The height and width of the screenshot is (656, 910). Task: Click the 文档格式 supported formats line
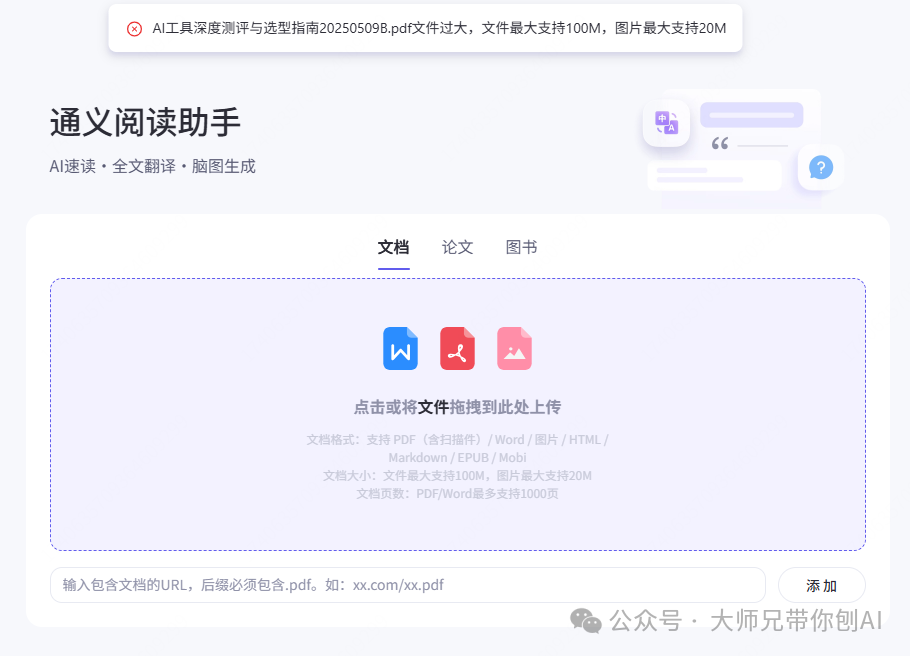(457, 439)
